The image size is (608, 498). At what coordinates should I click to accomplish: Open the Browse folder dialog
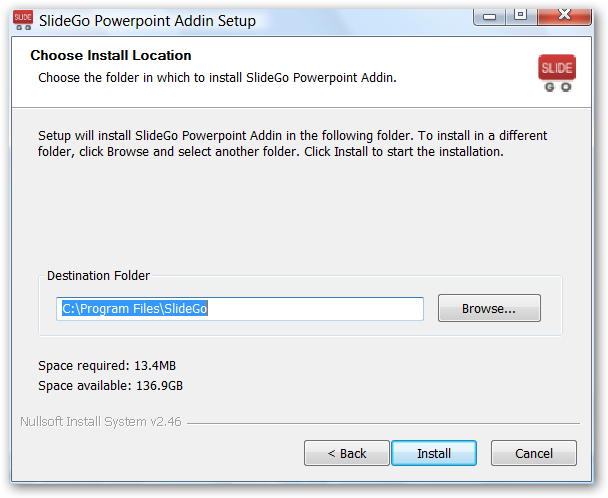coord(489,308)
